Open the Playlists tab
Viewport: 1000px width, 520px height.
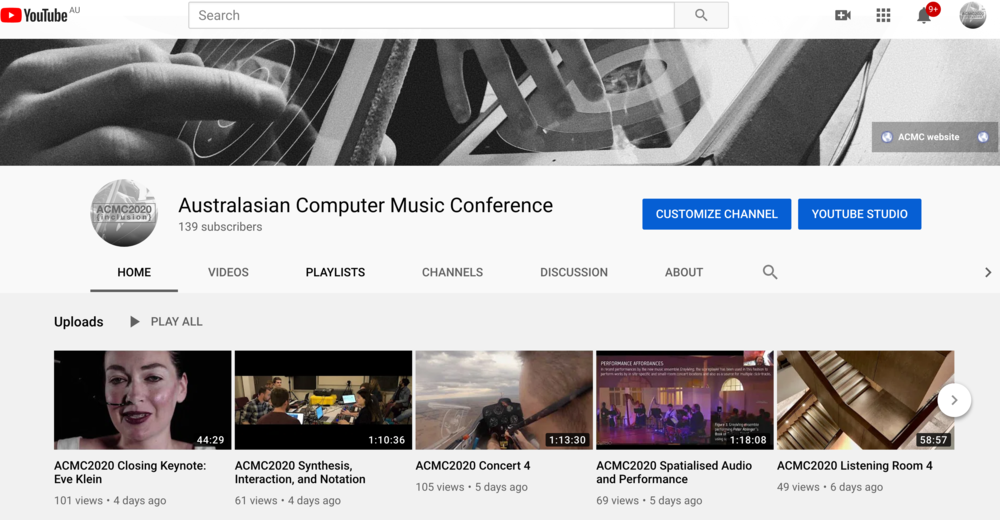(x=335, y=272)
